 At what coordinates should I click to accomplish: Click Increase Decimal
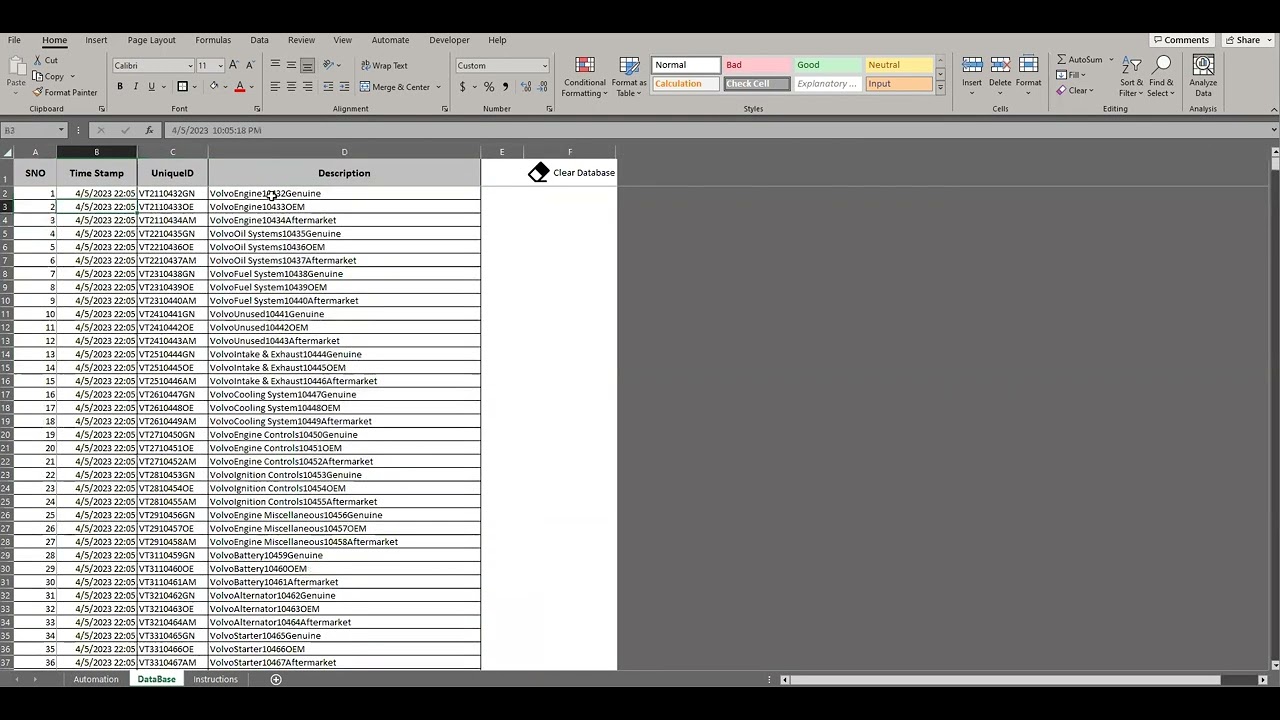click(526, 87)
